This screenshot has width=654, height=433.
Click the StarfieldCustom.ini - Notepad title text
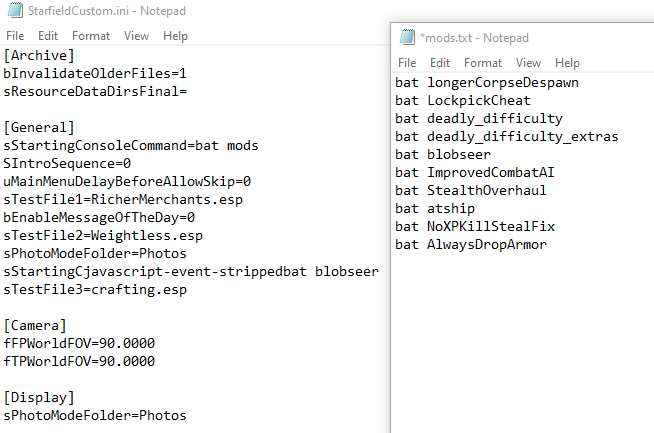107,11
